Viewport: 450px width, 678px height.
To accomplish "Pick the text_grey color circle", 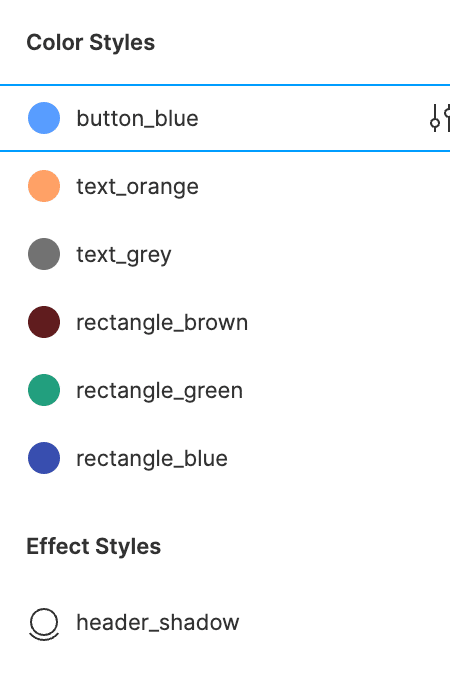I will [x=44, y=254].
